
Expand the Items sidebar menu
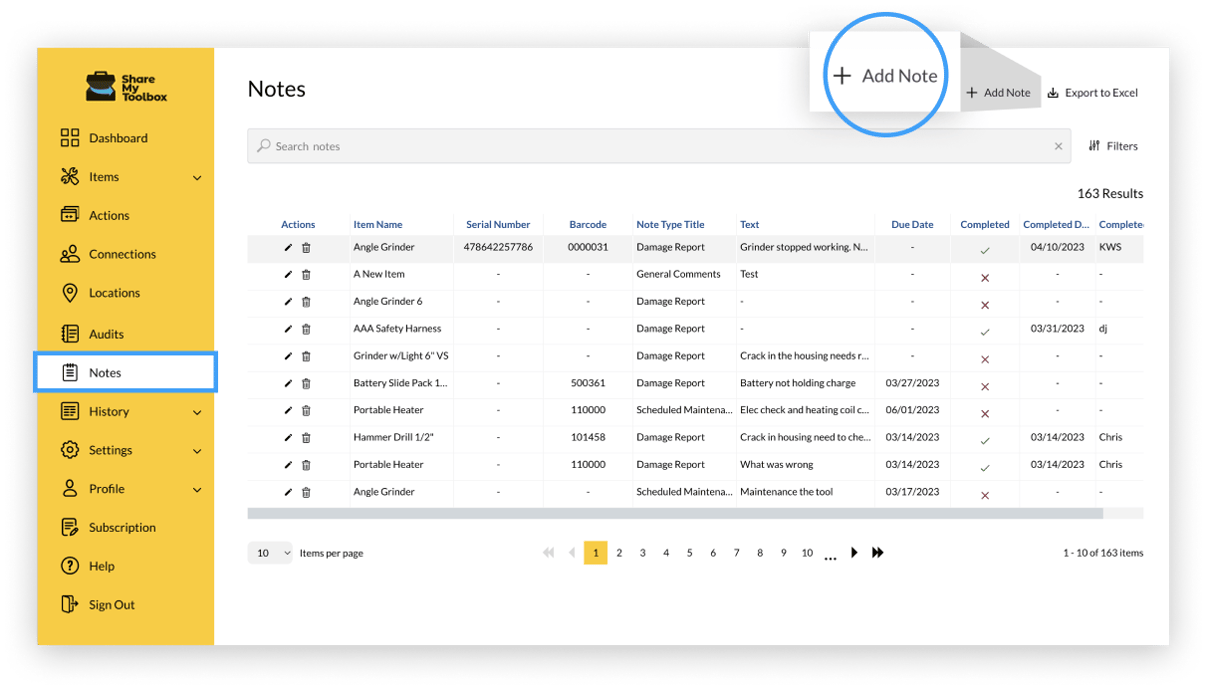(104, 176)
